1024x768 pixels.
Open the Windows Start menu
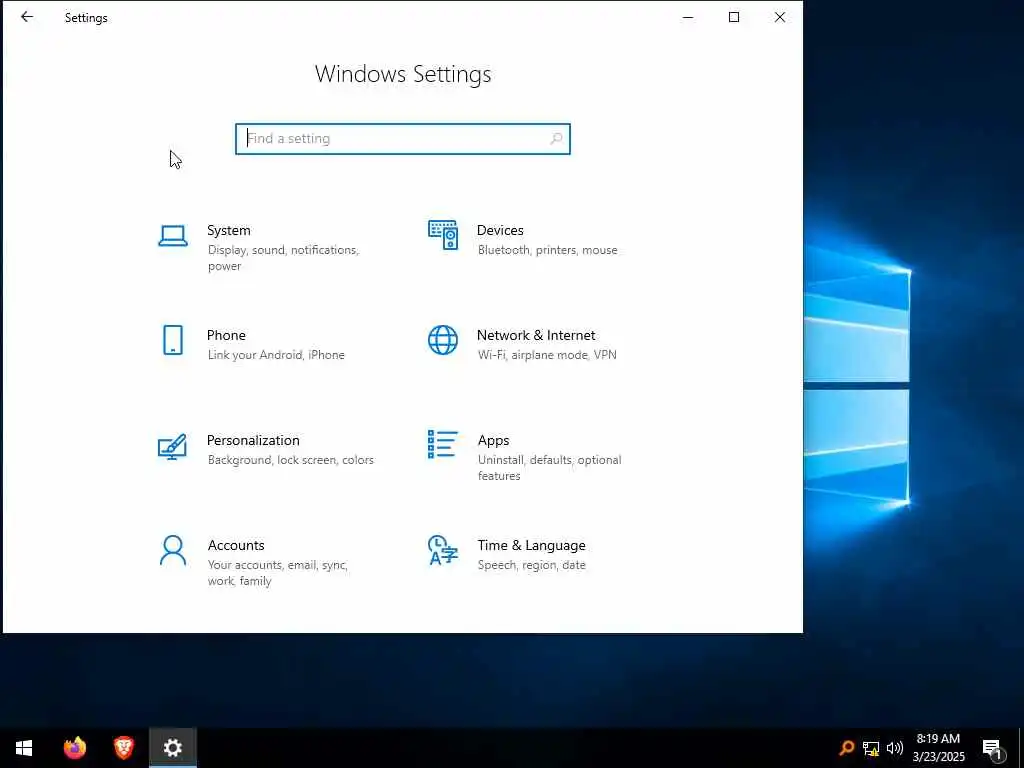tap(24, 748)
